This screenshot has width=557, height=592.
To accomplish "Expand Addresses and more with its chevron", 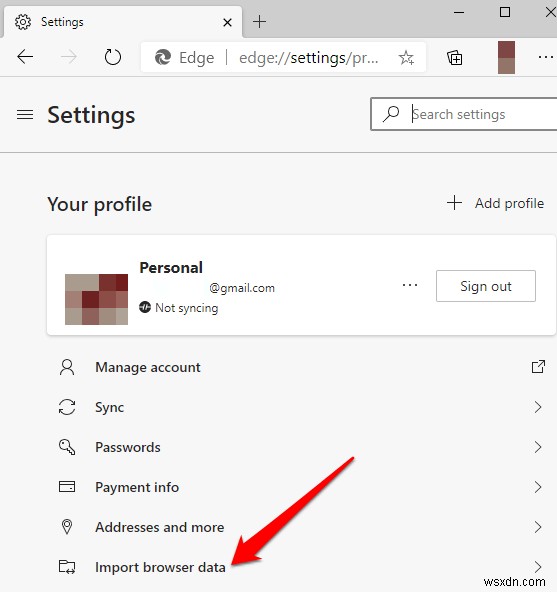I will (538, 527).
